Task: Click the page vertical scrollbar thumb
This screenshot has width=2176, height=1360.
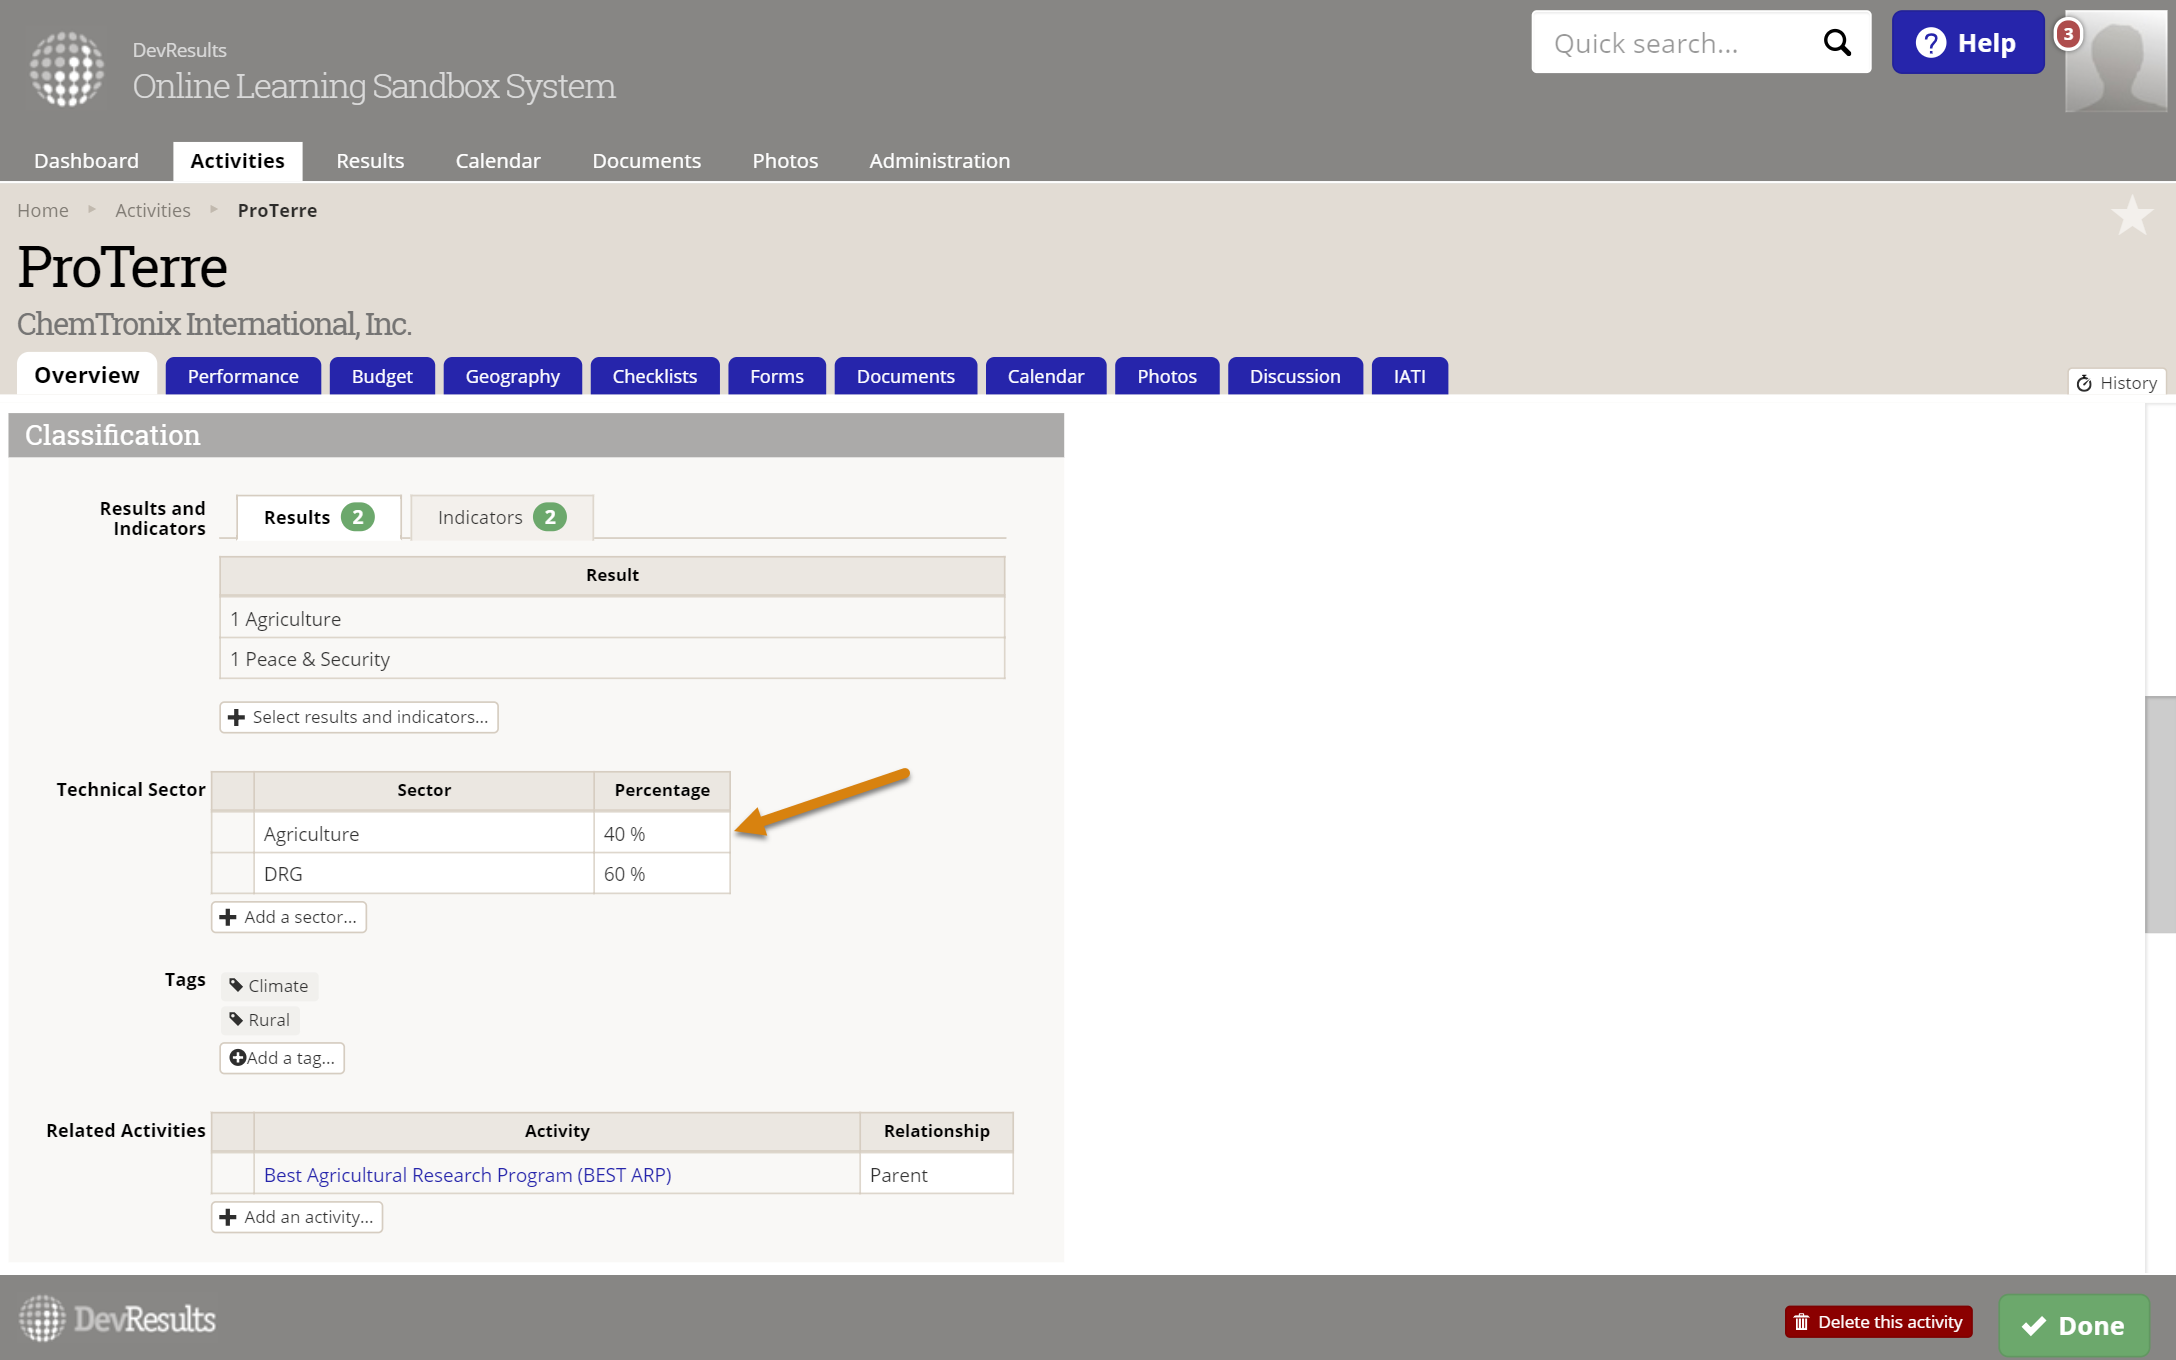Action: click(2160, 815)
